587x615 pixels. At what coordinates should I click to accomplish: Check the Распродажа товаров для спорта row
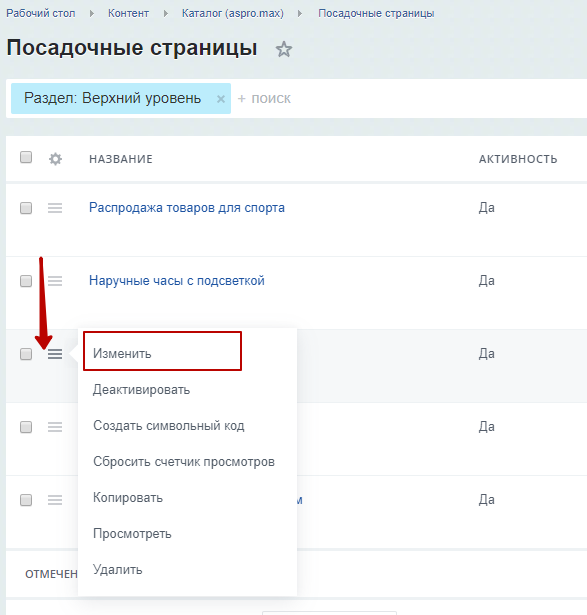(x=26, y=208)
